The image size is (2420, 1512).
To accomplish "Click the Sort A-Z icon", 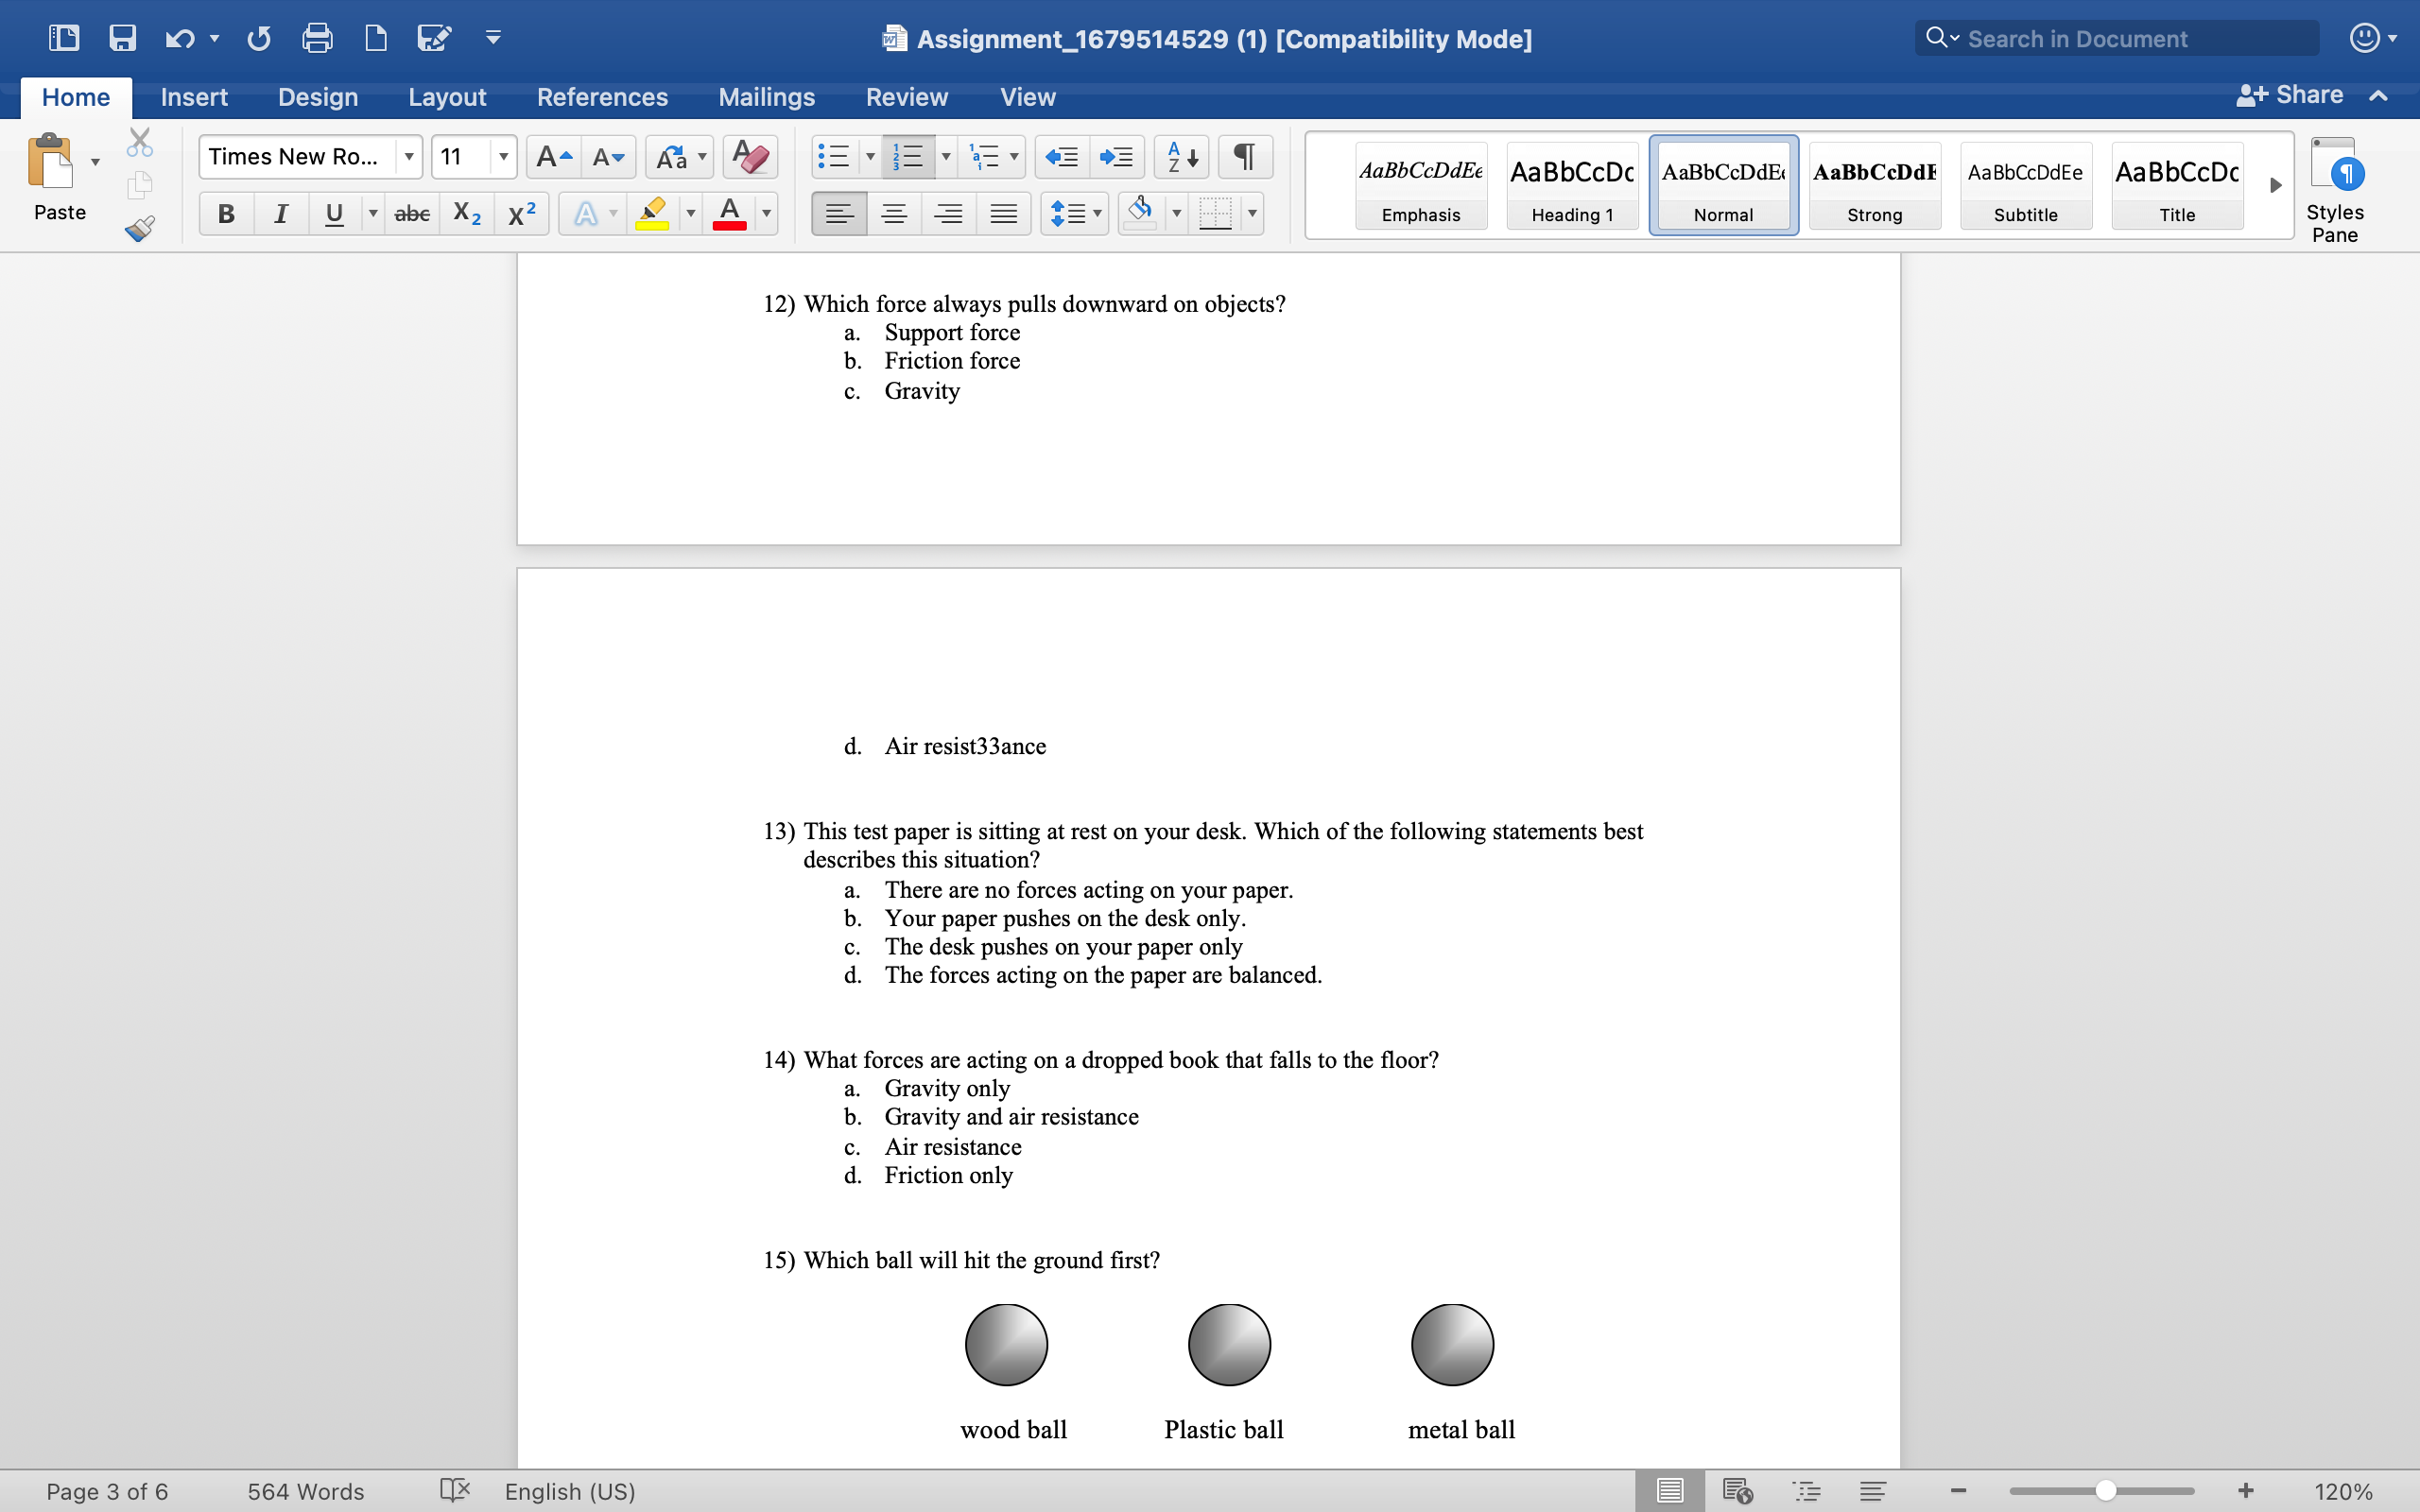I will (1182, 157).
